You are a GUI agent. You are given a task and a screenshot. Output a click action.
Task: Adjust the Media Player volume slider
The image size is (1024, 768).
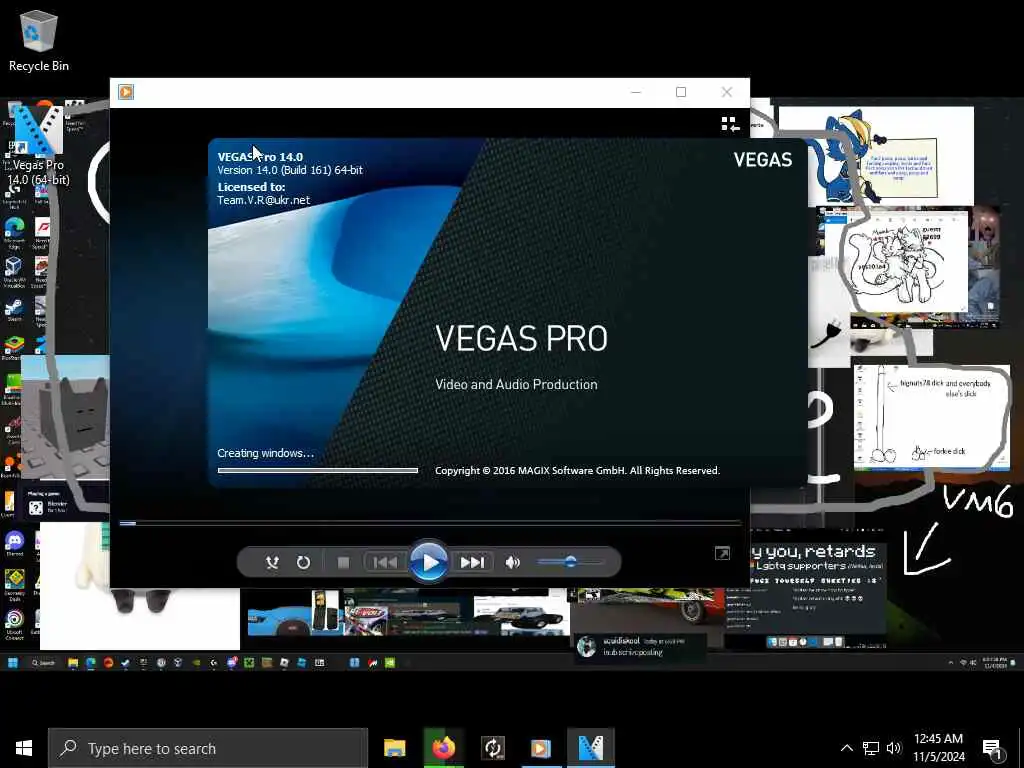coord(570,562)
